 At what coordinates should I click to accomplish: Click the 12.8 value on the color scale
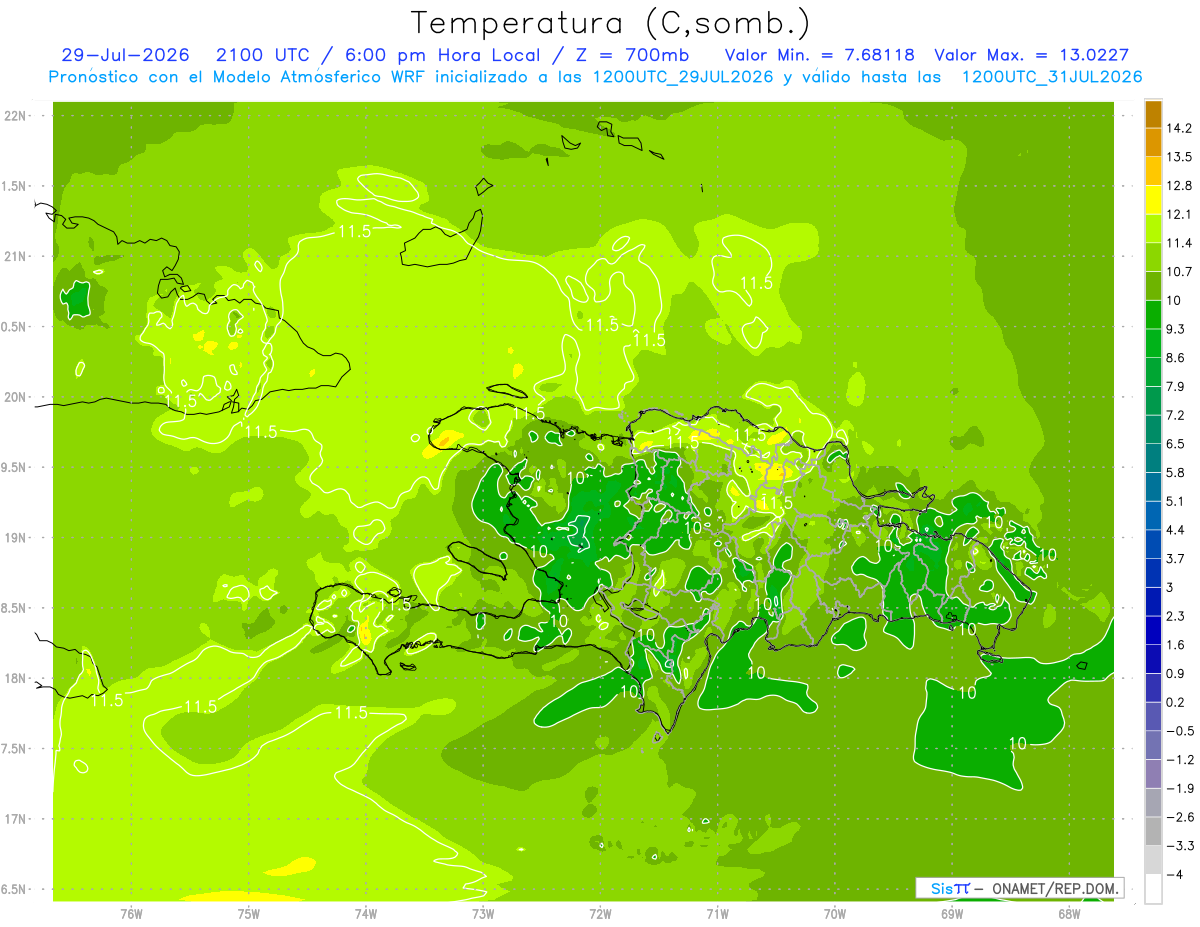[x=1179, y=186]
